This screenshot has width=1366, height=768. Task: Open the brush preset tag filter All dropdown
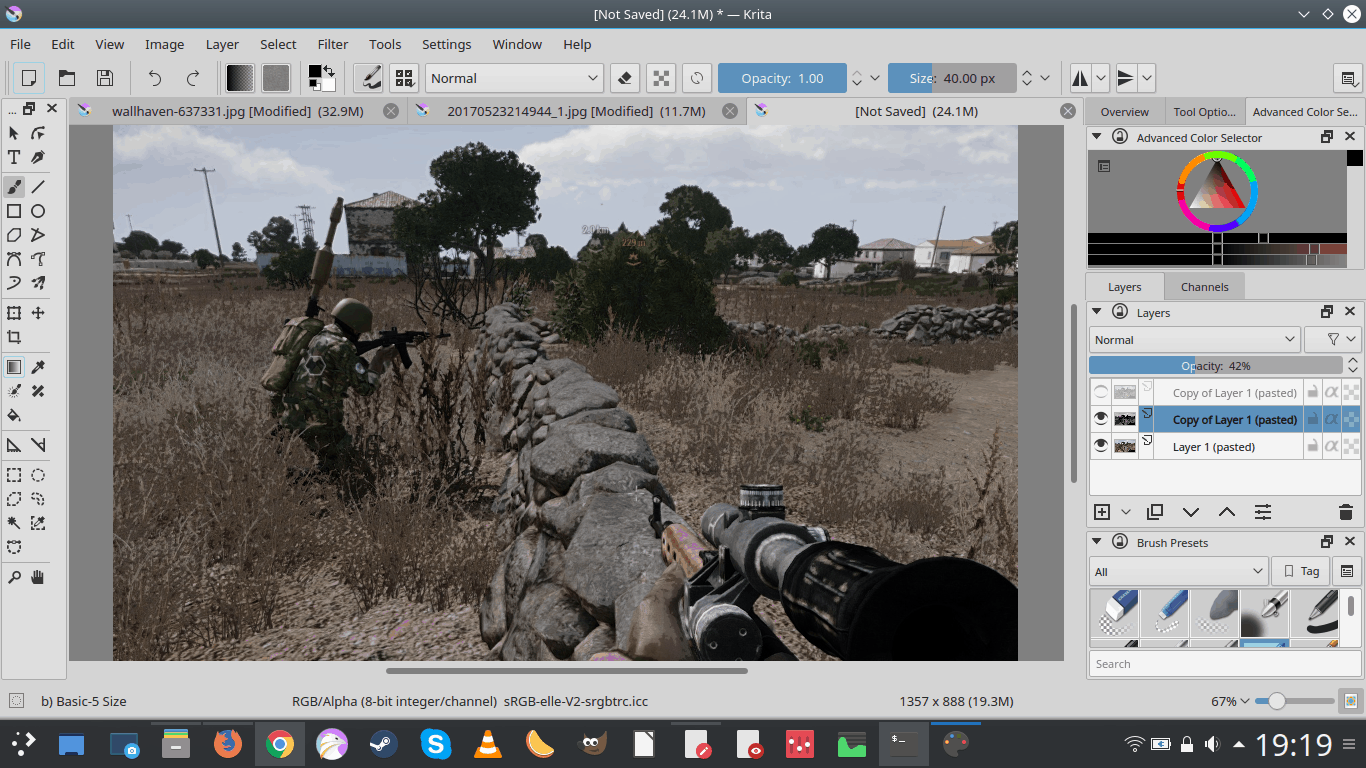pyautogui.click(x=1179, y=572)
